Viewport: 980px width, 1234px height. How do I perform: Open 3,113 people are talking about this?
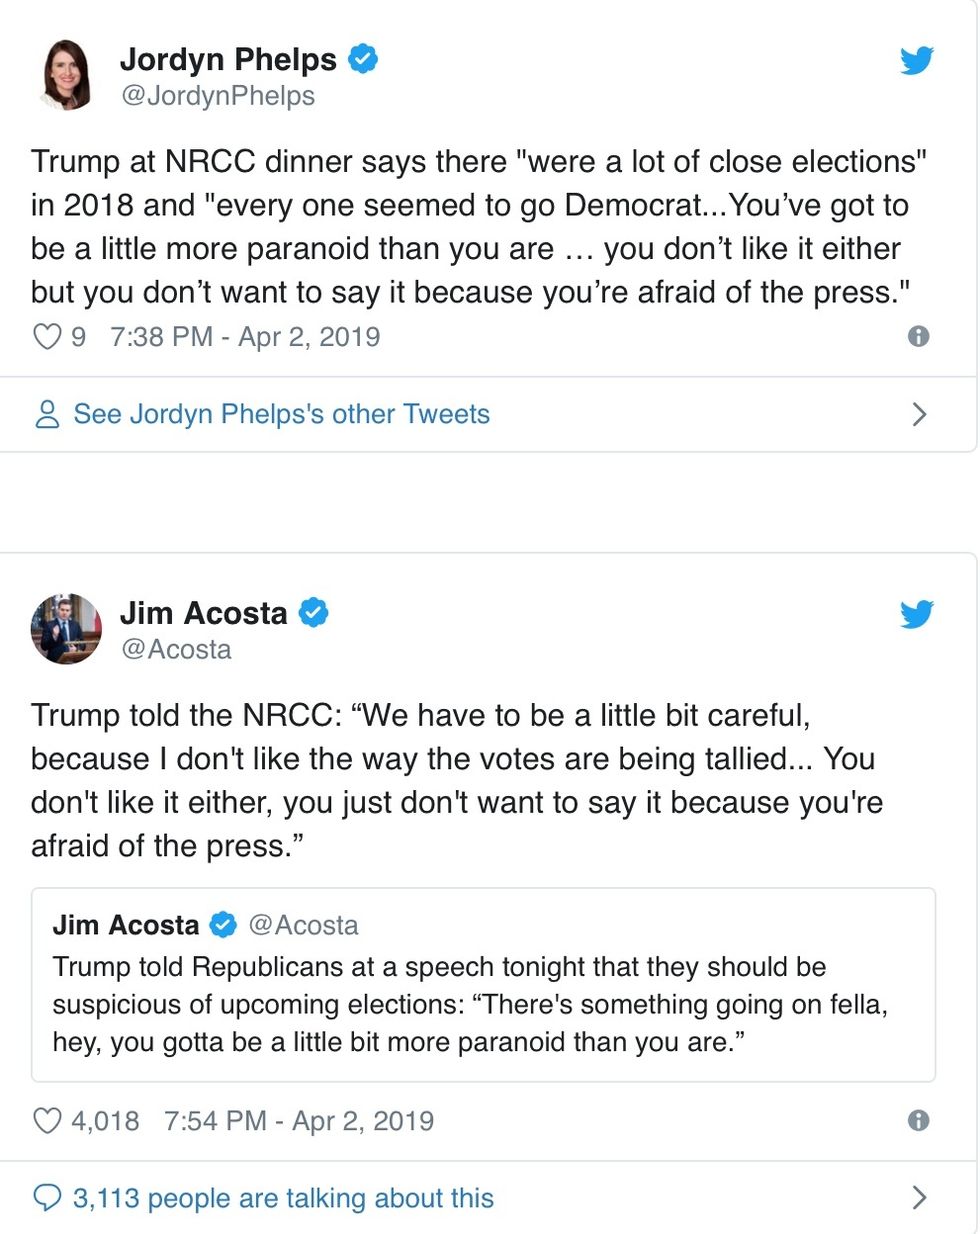pyautogui.click(x=283, y=1198)
